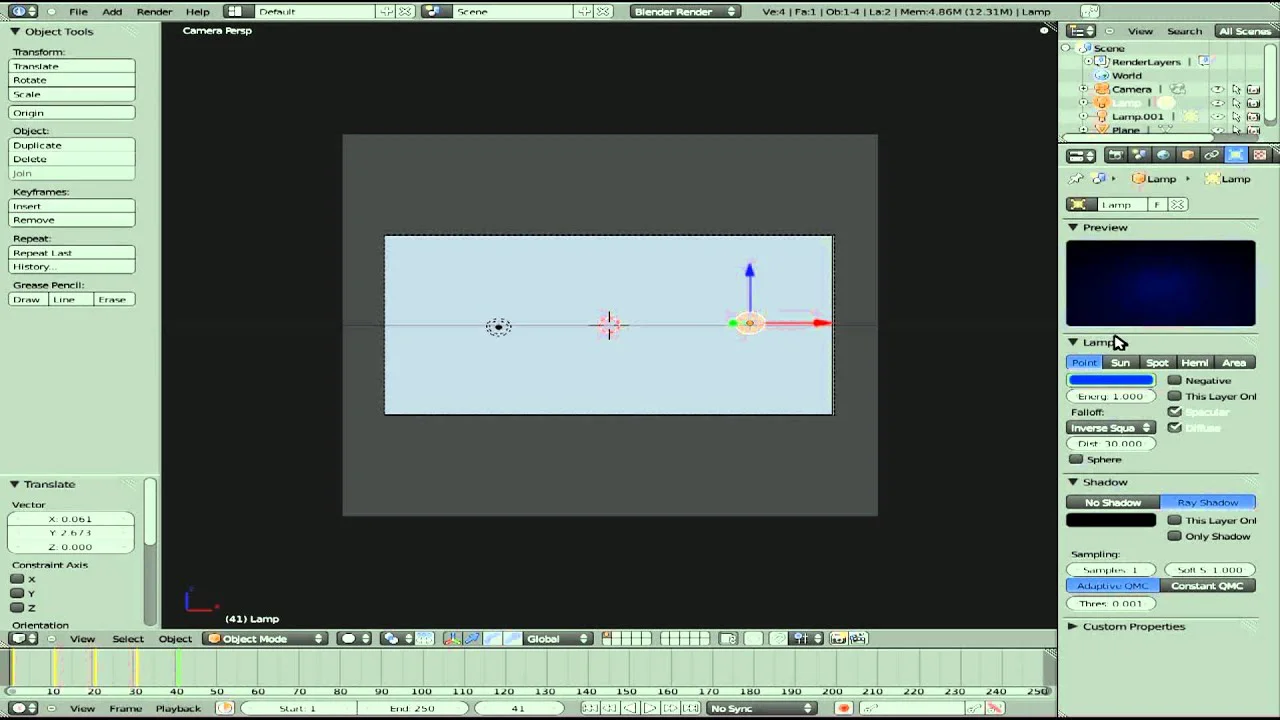
Task: Click the blue lamp color swatch
Action: (x=1110, y=380)
